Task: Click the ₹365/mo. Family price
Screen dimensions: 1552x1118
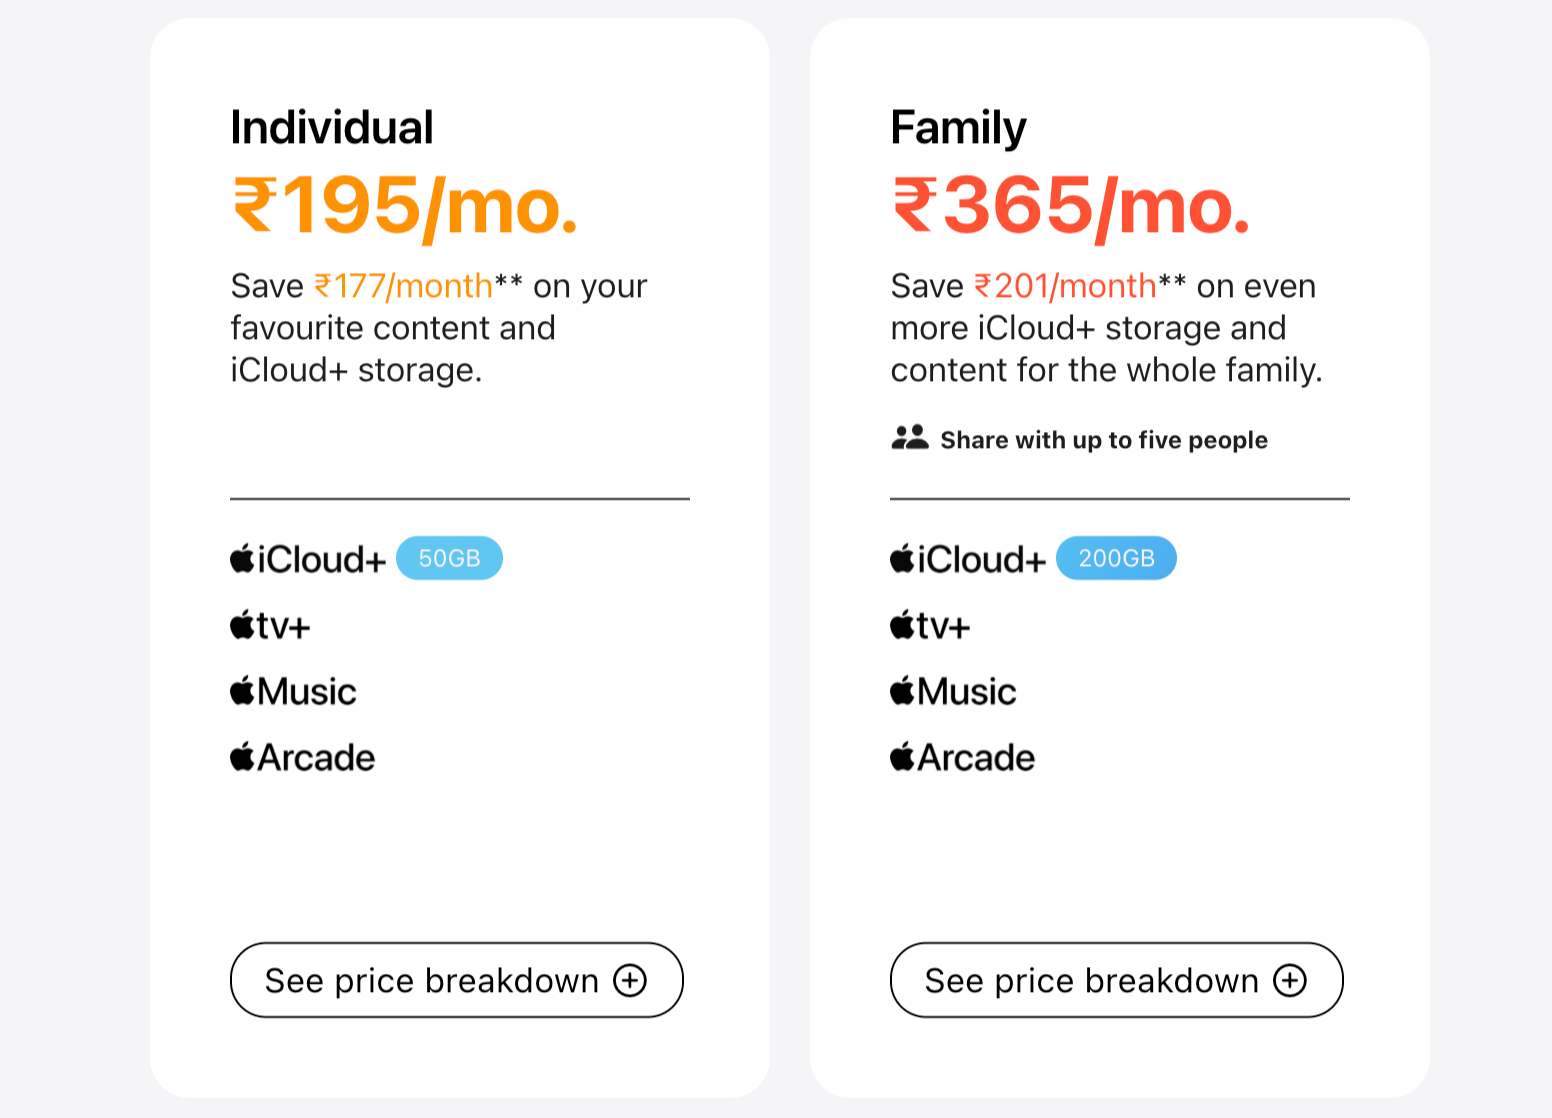Action: [1071, 207]
